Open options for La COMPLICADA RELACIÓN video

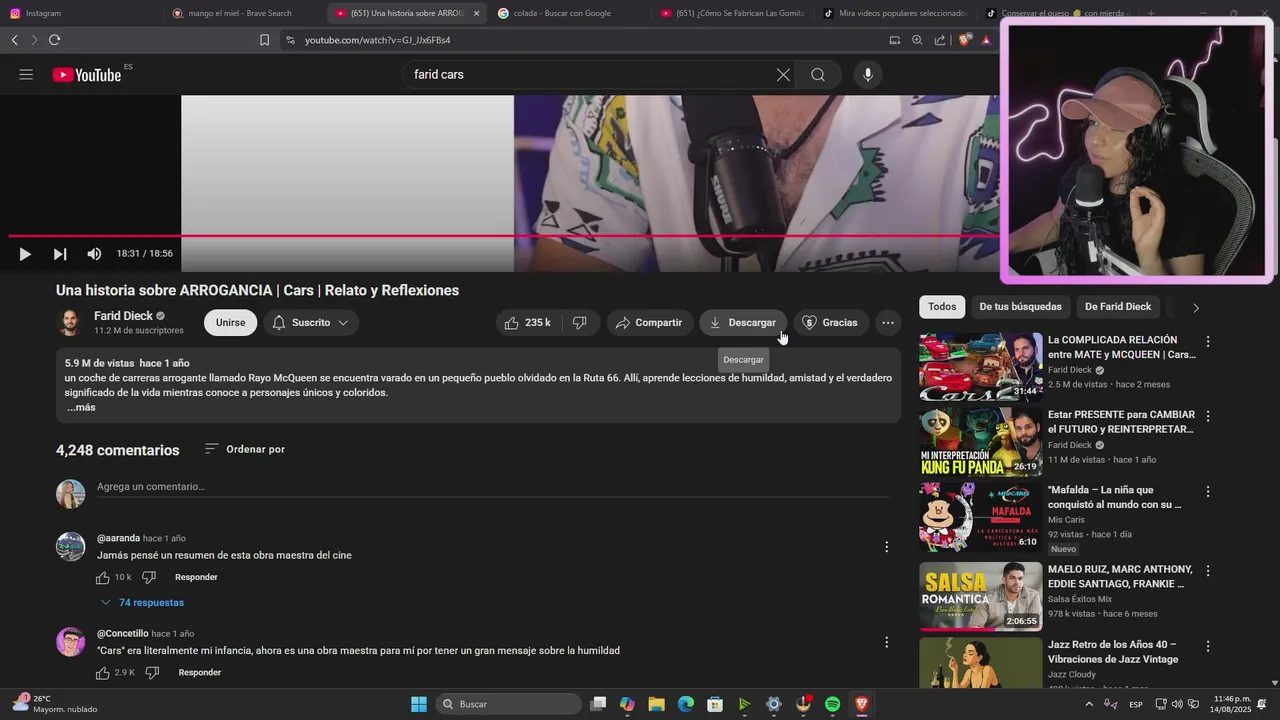point(1208,341)
